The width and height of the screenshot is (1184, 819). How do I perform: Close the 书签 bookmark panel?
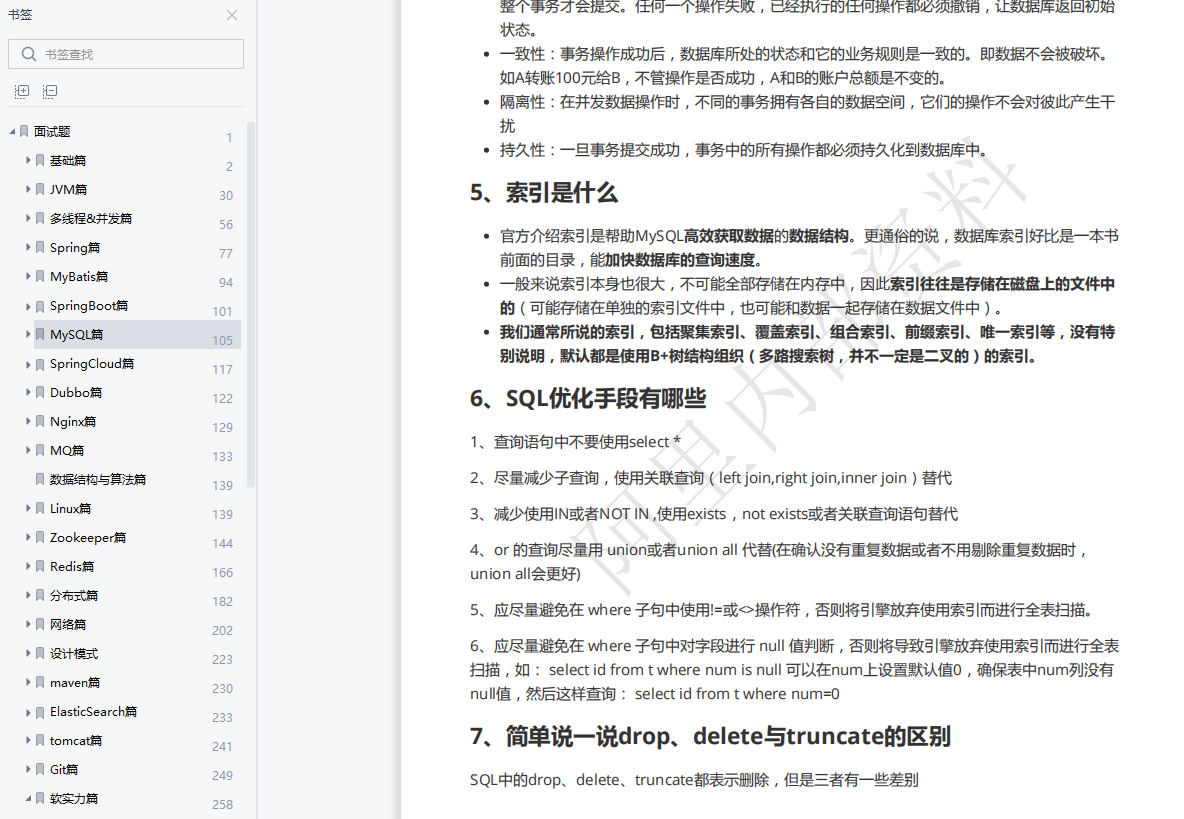pyautogui.click(x=232, y=15)
